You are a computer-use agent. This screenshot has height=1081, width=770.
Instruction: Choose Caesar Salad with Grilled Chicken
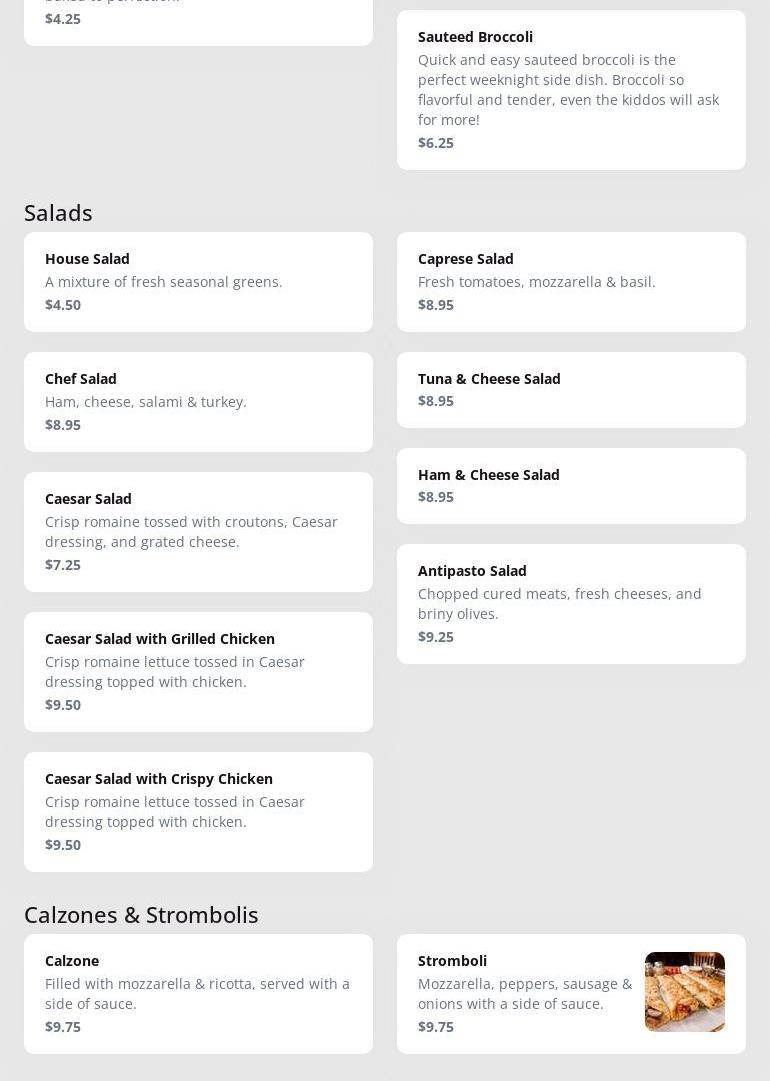pos(198,671)
